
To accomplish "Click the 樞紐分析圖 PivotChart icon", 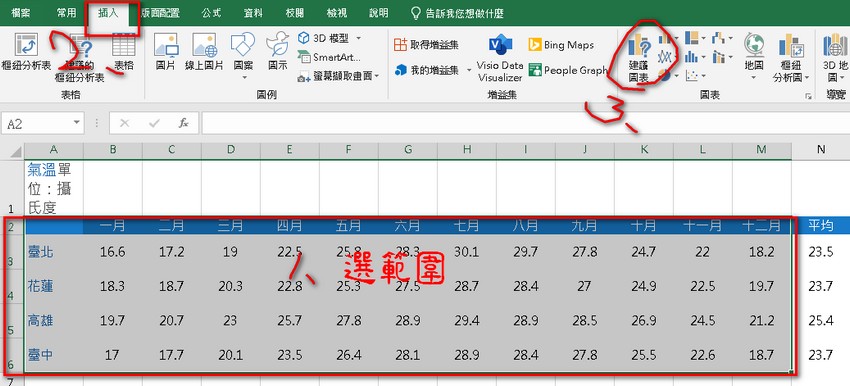I will (791, 58).
